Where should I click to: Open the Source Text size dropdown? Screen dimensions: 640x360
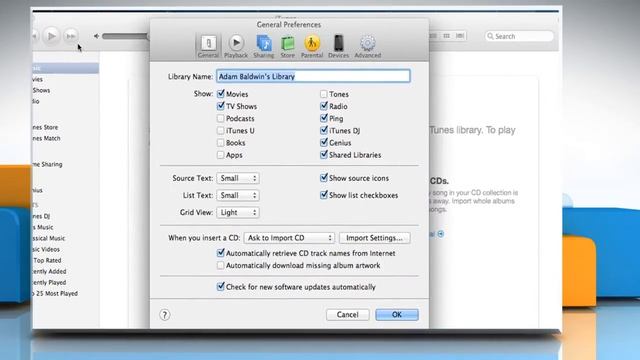(x=238, y=178)
